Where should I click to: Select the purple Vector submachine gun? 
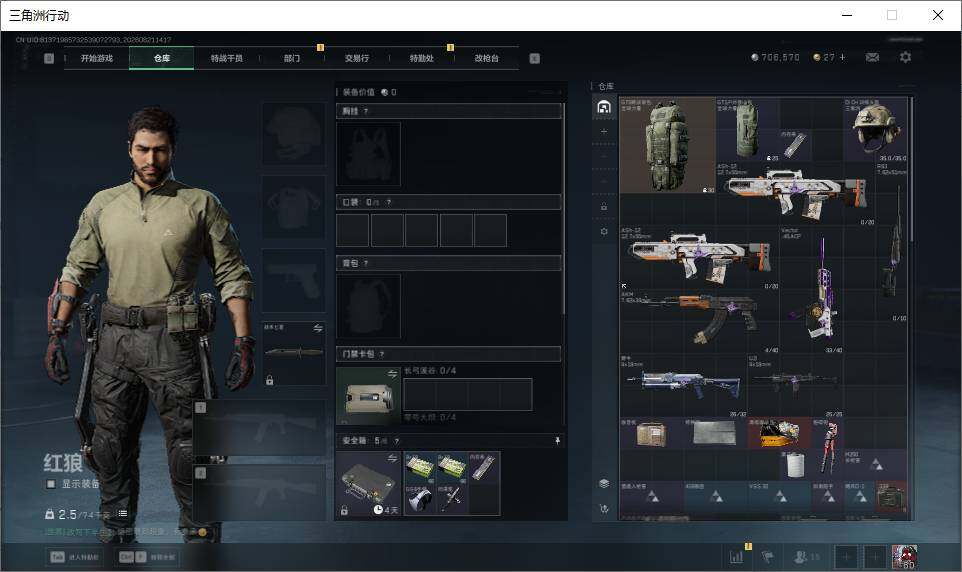(812, 290)
